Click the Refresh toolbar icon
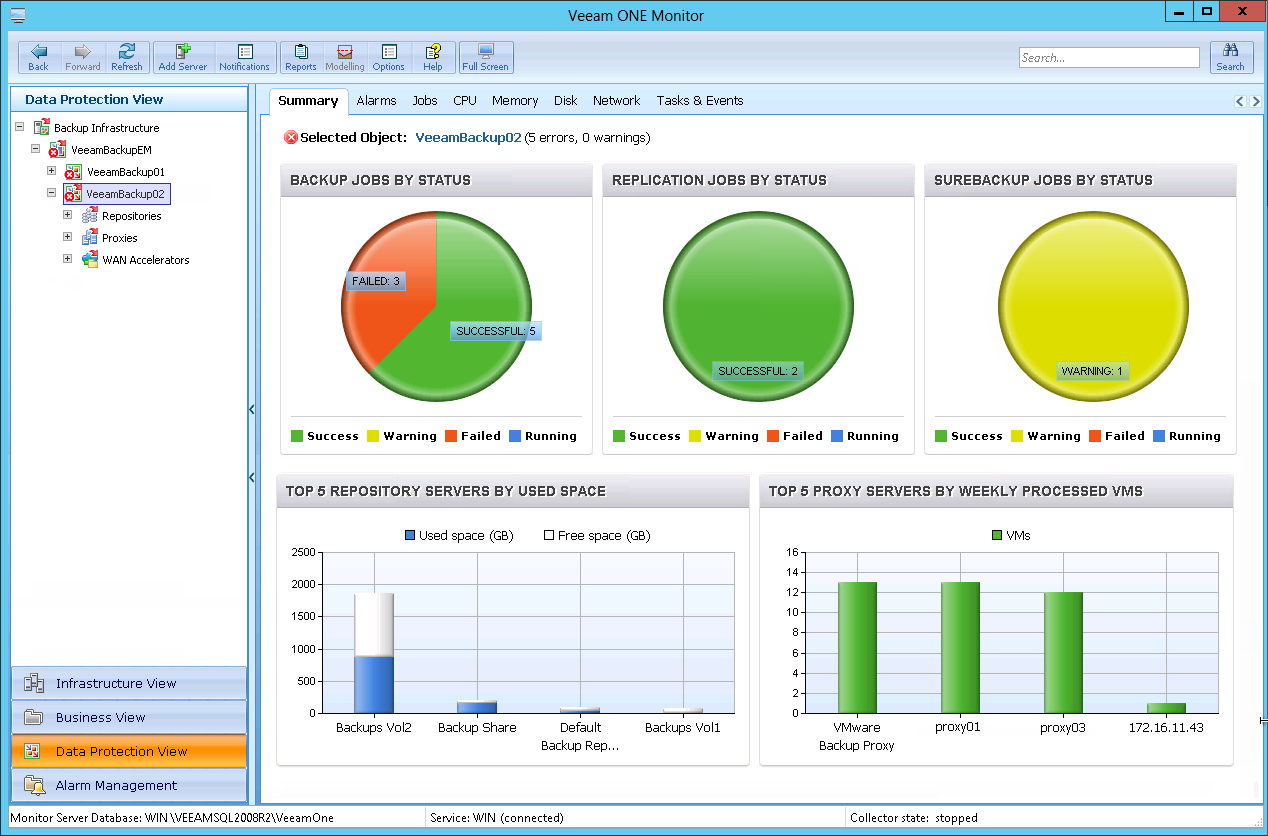The height and width of the screenshot is (836, 1268). click(127, 52)
